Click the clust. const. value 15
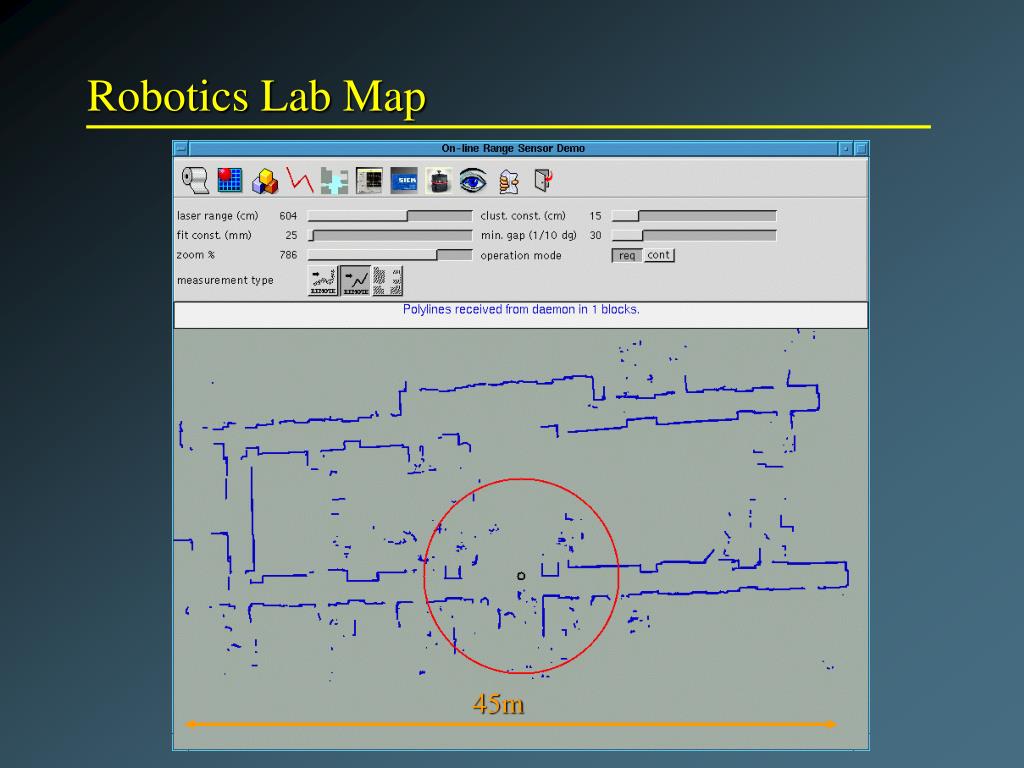The image size is (1024, 768). click(595, 216)
